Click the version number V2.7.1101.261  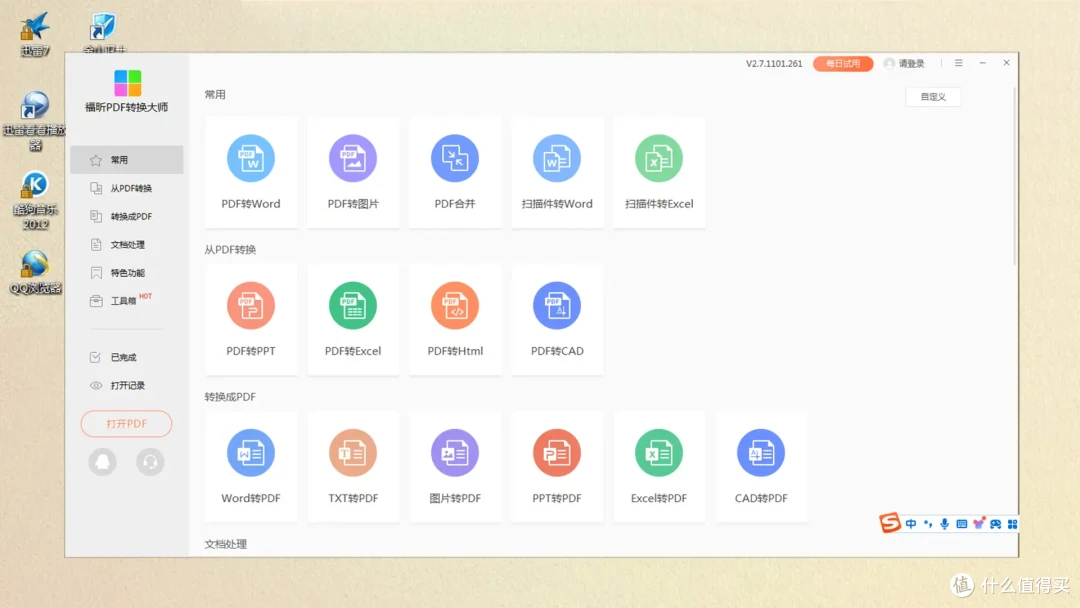pyautogui.click(x=774, y=63)
